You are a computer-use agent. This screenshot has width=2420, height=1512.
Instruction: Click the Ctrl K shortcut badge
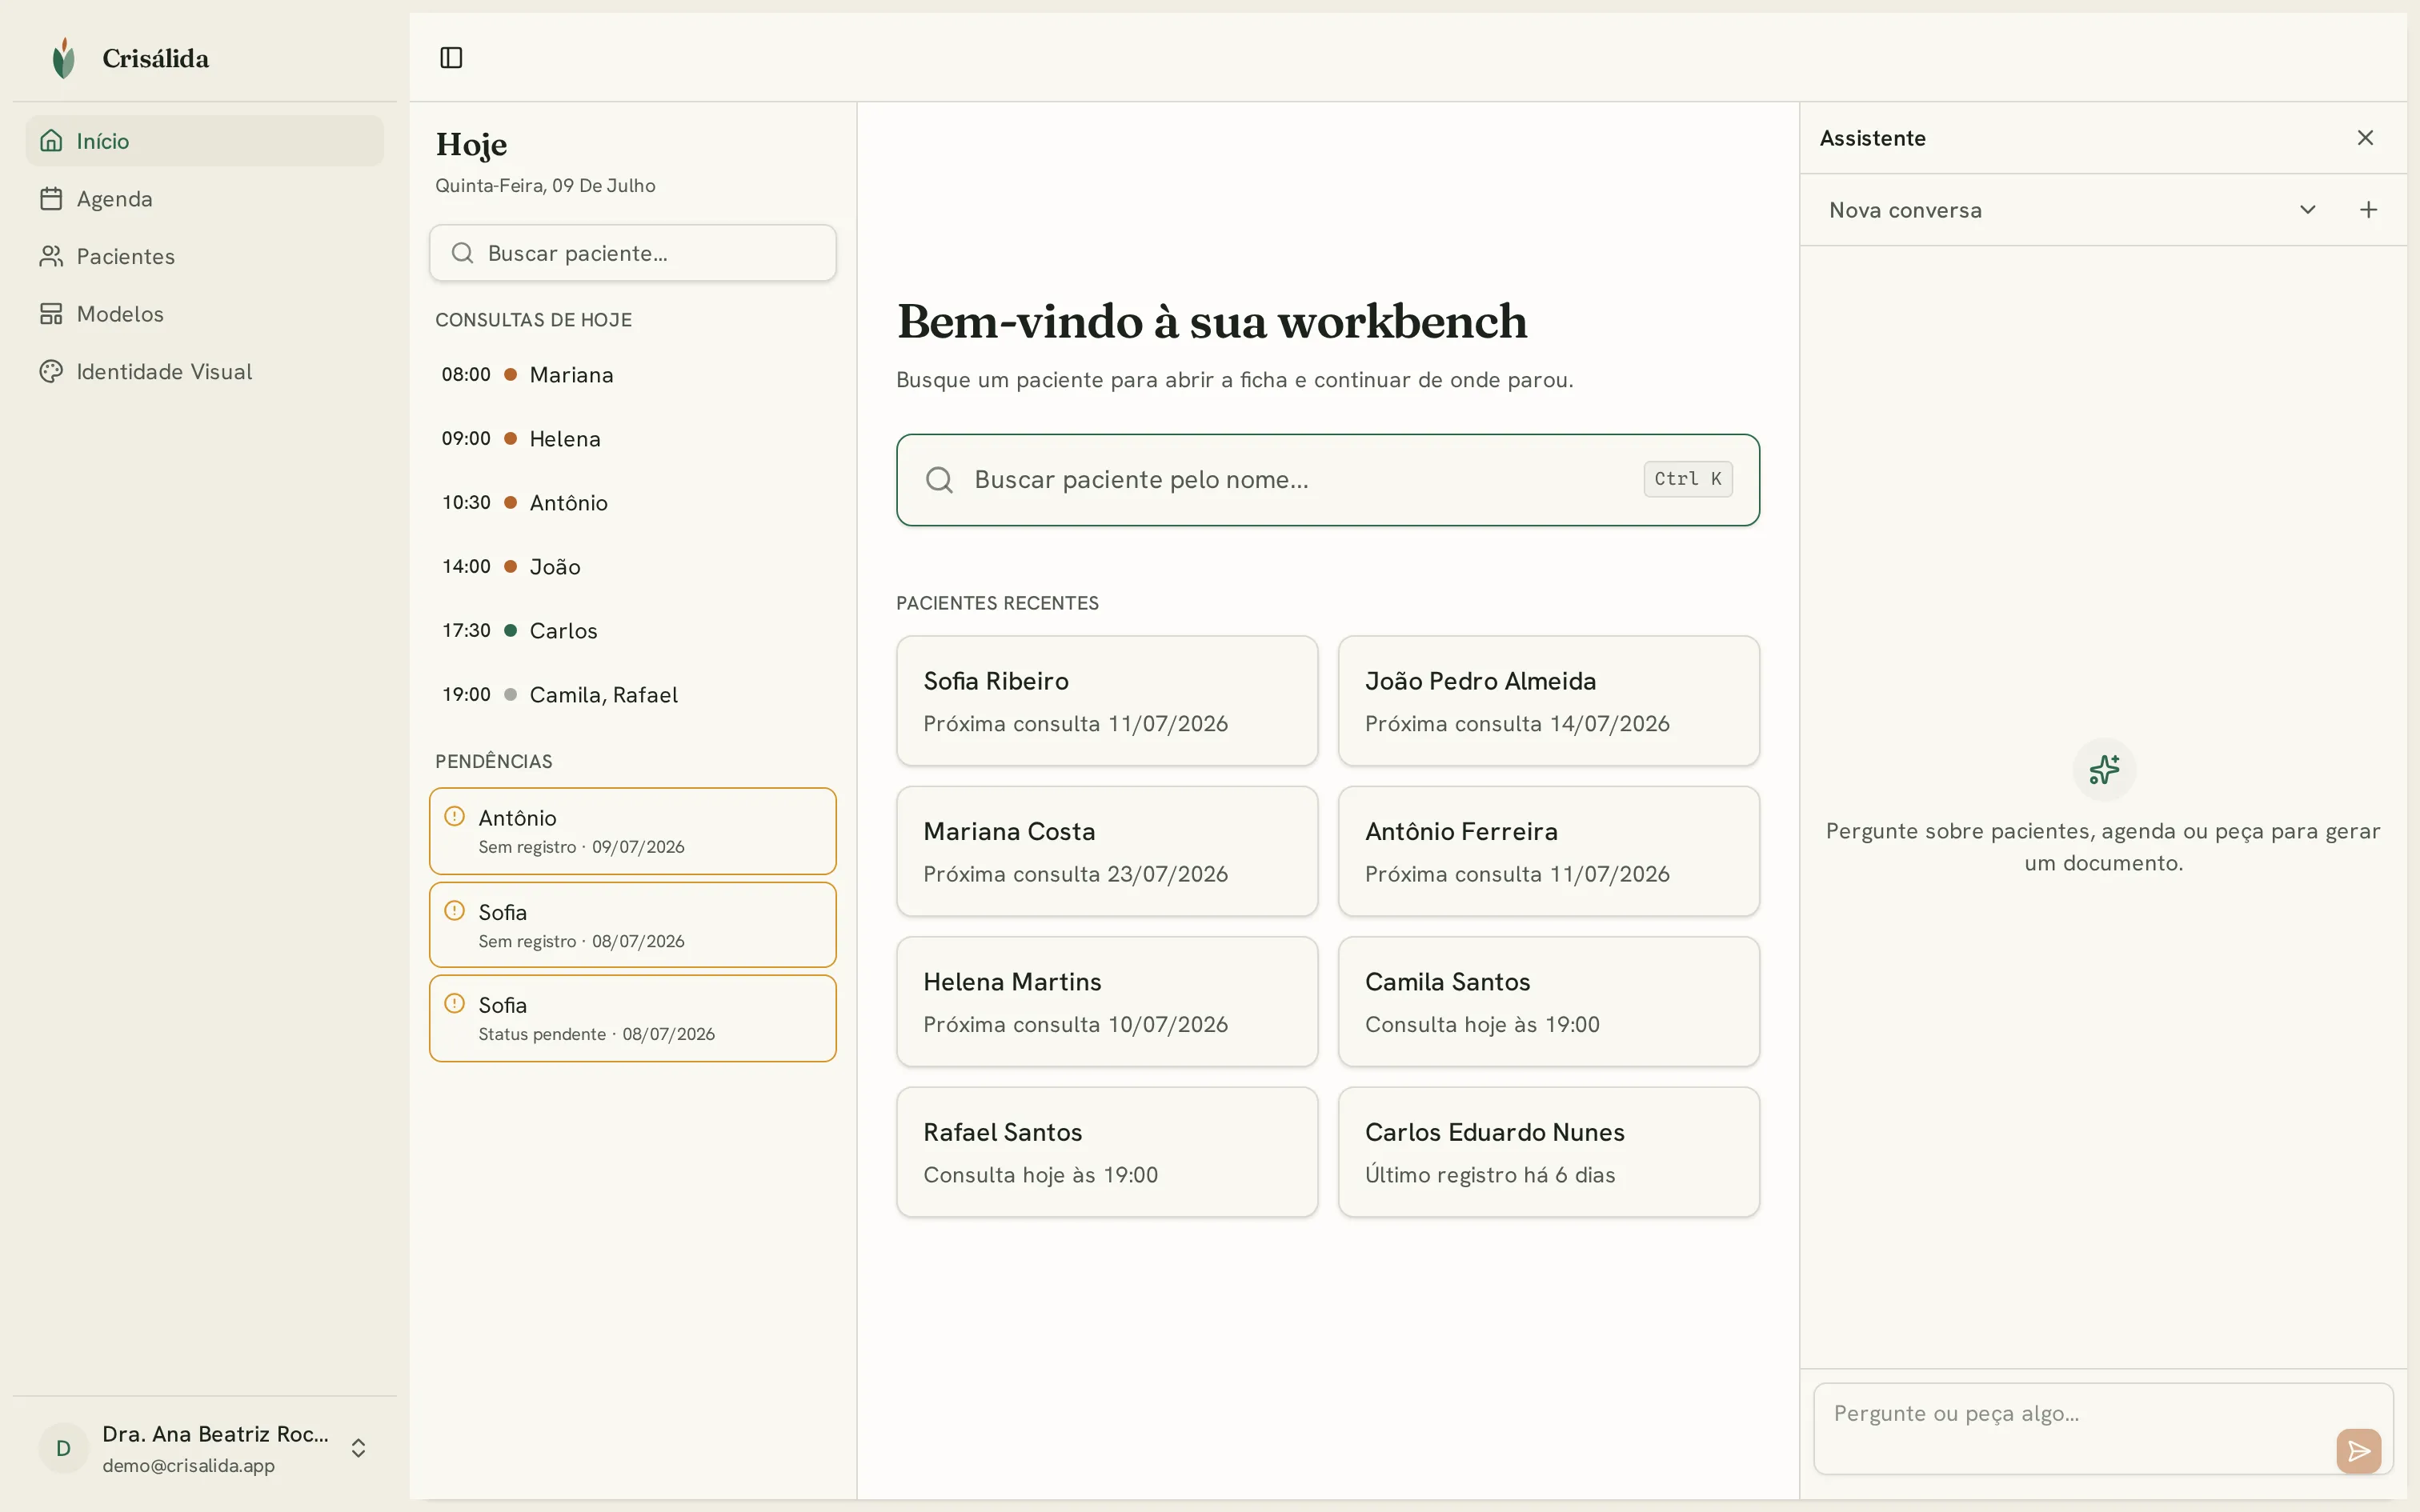pyautogui.click(x=1687, y=479)
